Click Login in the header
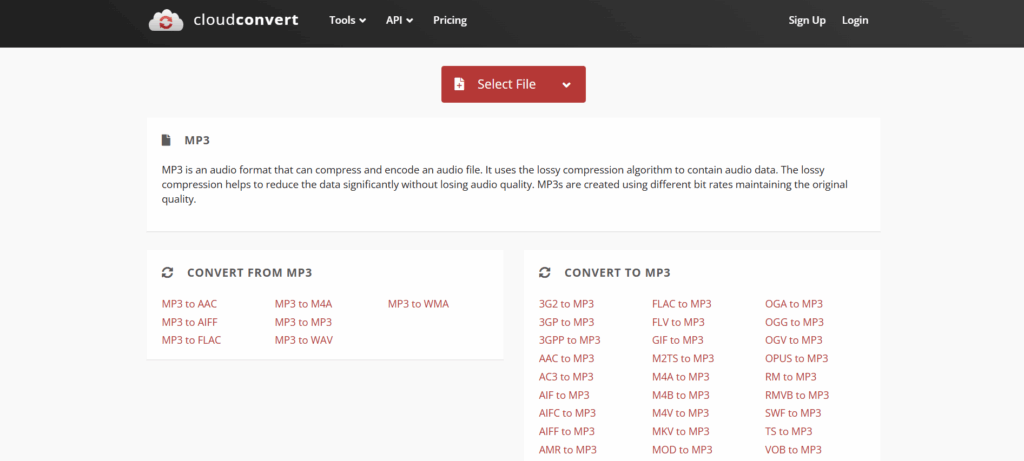 (x=855, y=20)
